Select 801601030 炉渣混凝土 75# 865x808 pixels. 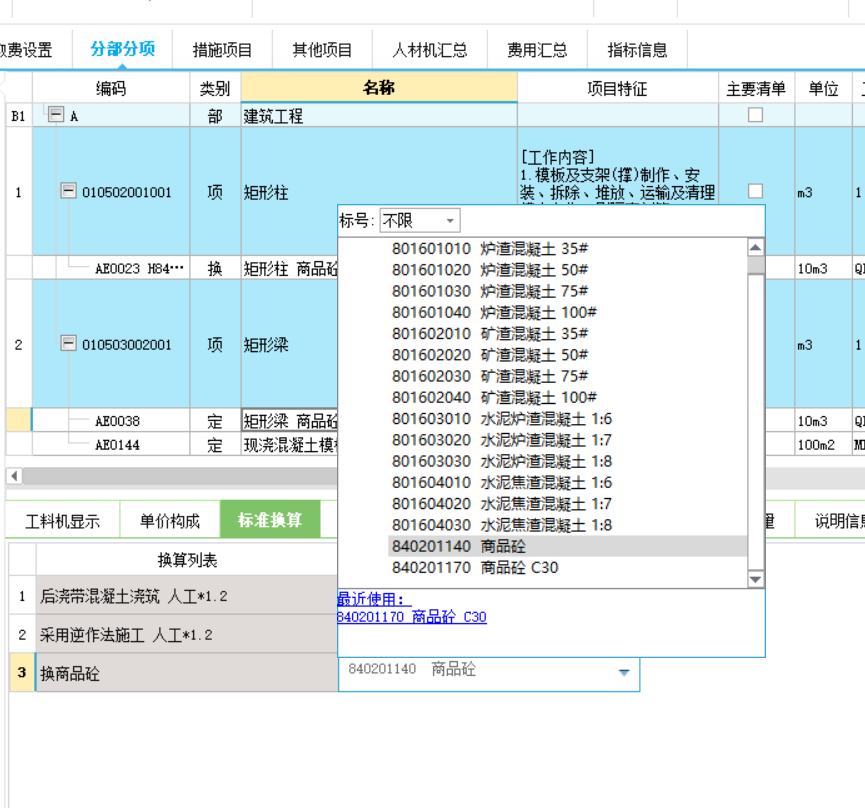567,291
